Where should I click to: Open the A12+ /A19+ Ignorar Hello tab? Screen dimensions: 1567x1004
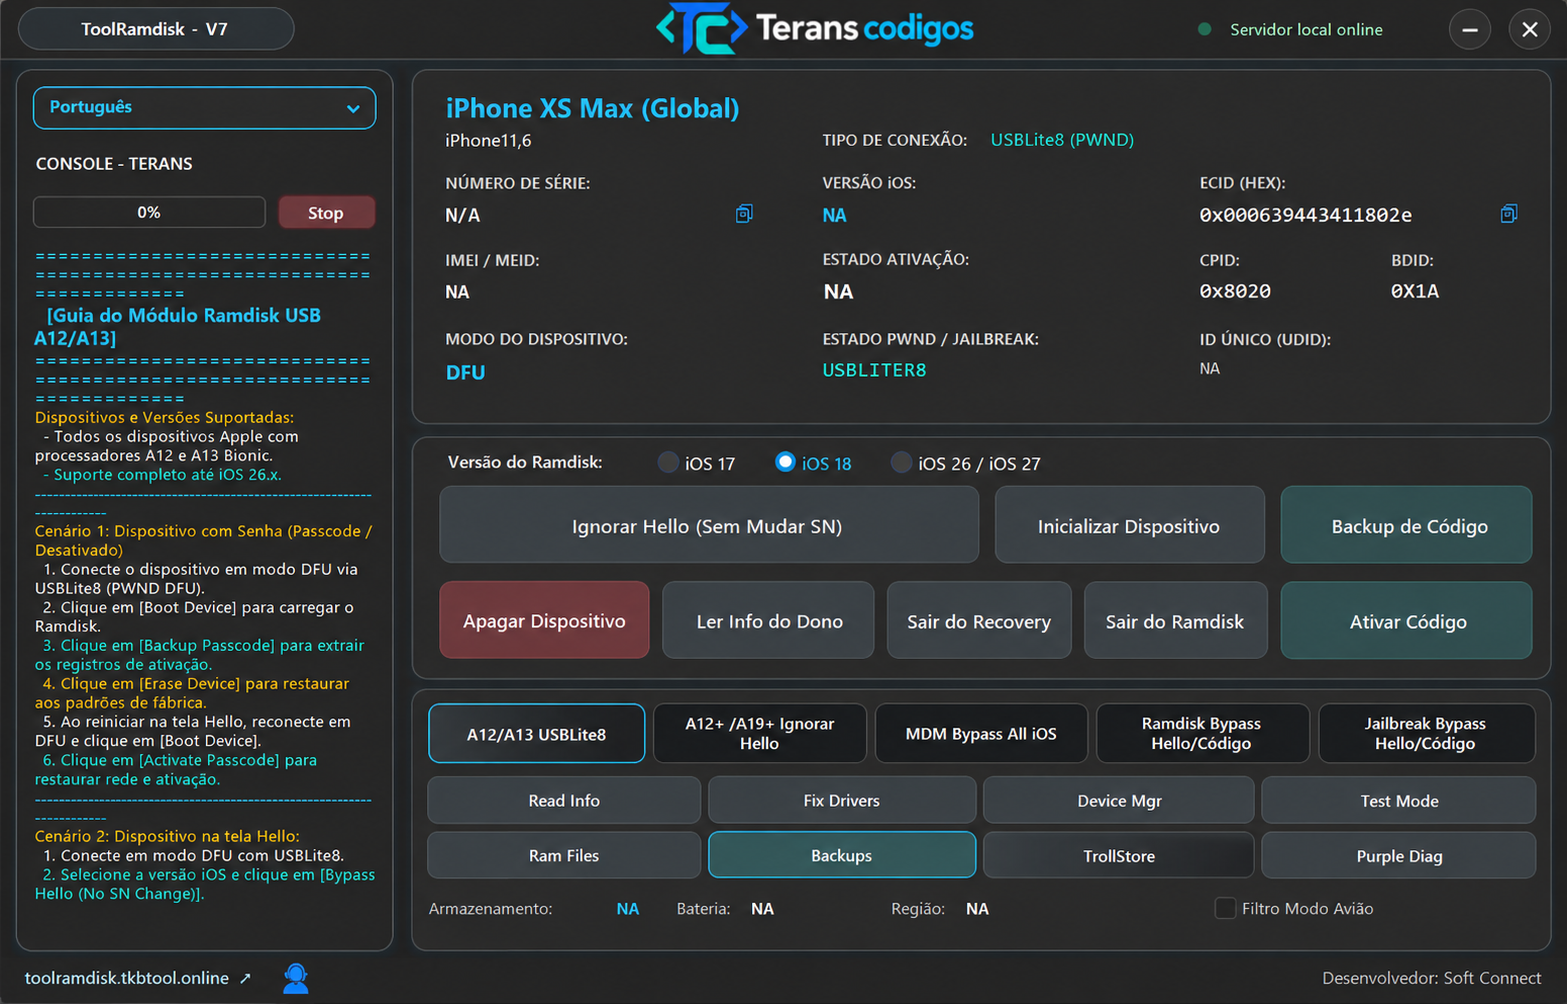coord(759,734)
